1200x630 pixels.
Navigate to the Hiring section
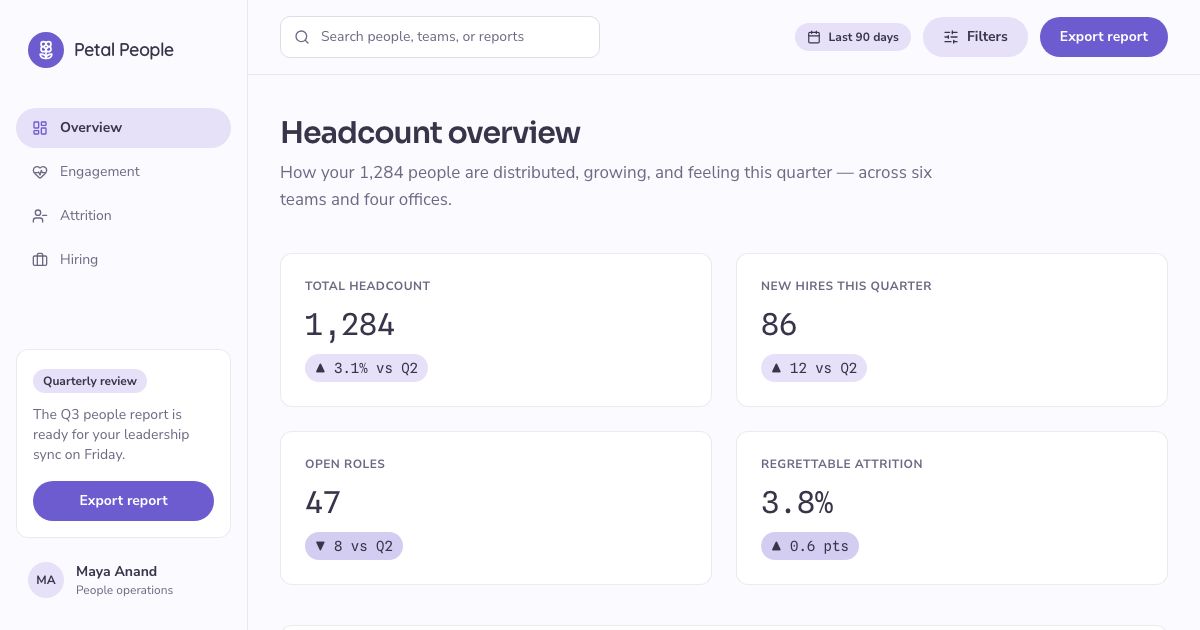(x=123, y=260)
